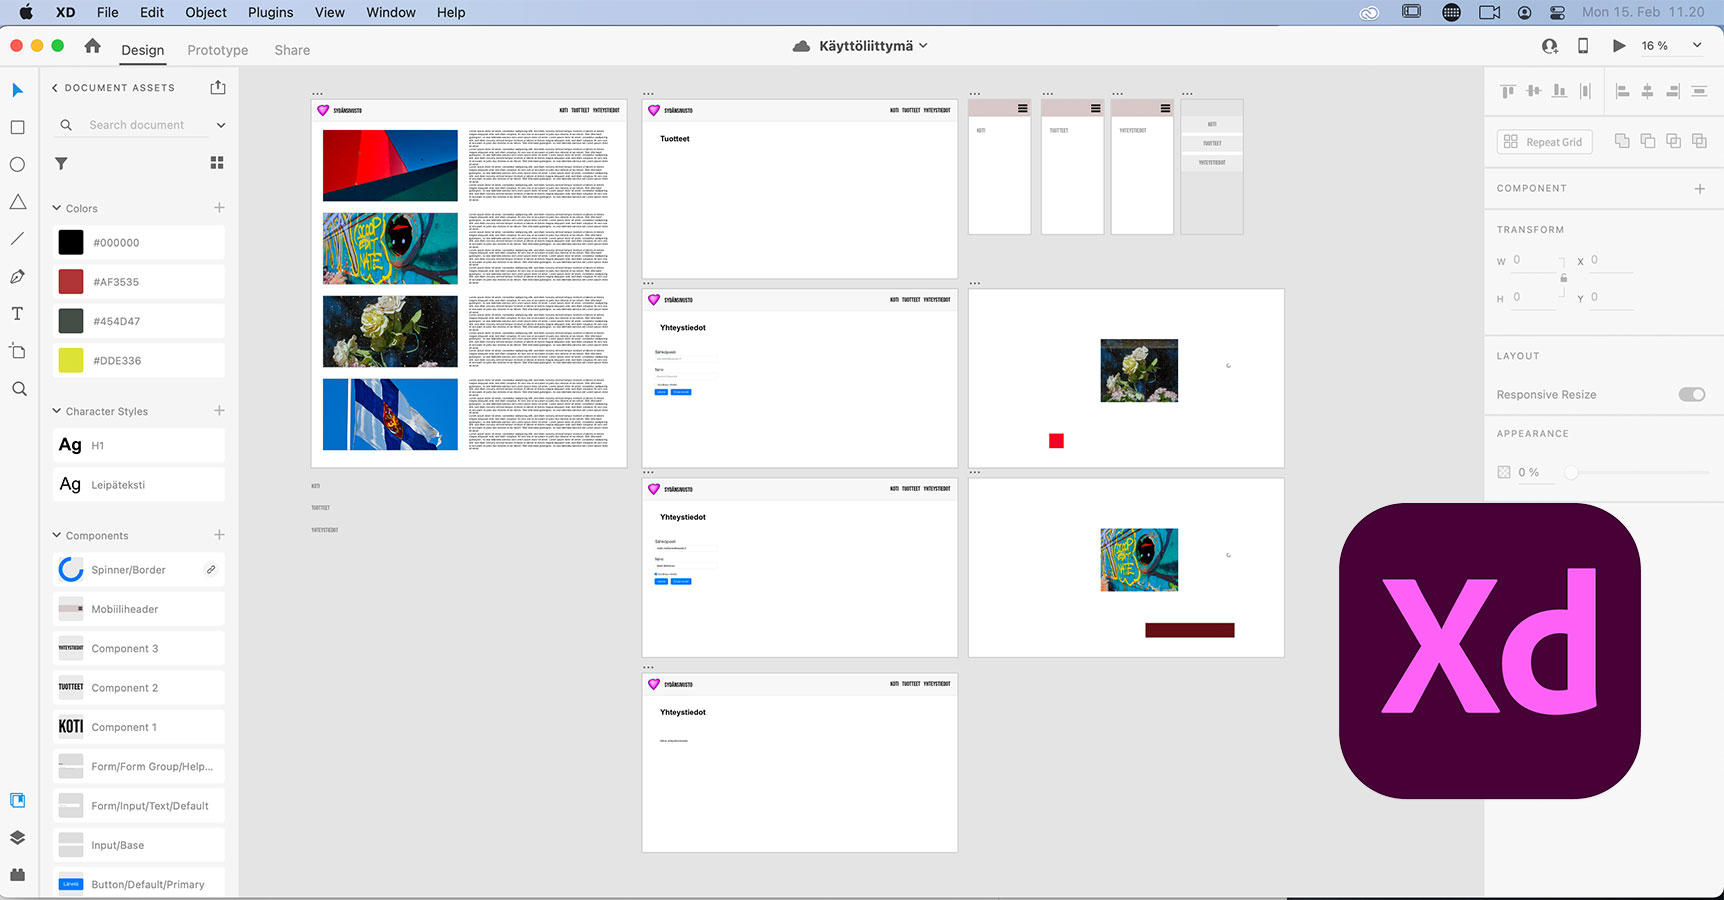Click the Control Center menu bar icon
Screen dimensions: 1724x900
click(1557, 12)
